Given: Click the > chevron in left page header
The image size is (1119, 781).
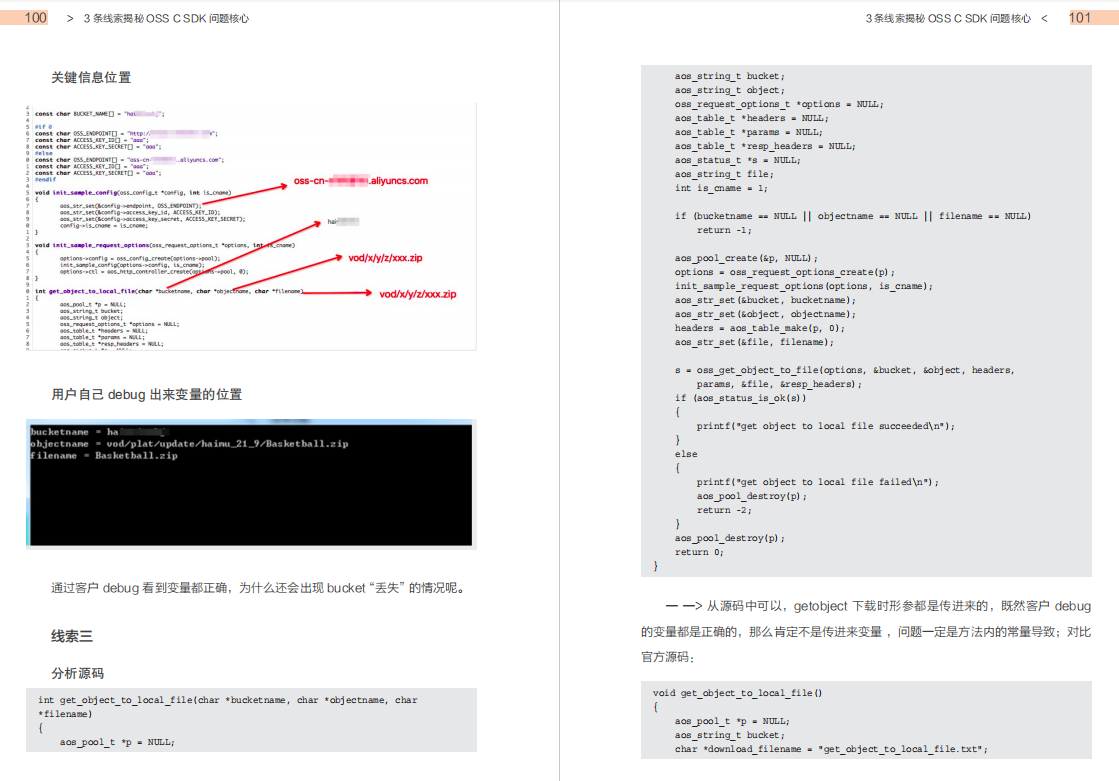Looking at the screenshot, I should [70, 18].
